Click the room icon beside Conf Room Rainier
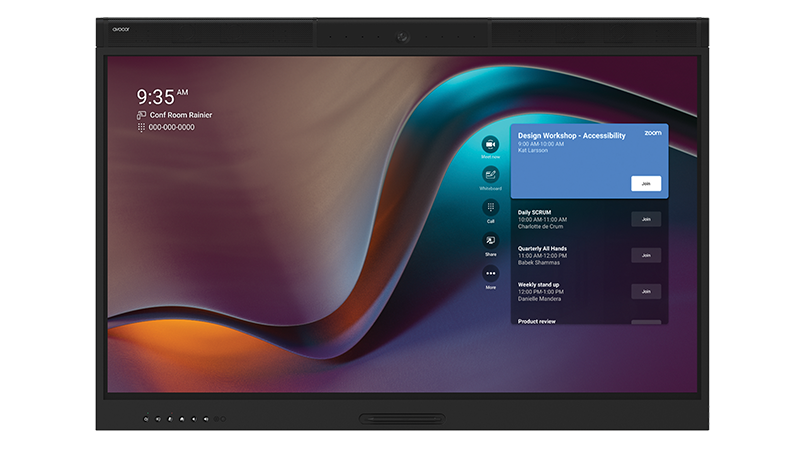800x450 pixels. (141, 115)
